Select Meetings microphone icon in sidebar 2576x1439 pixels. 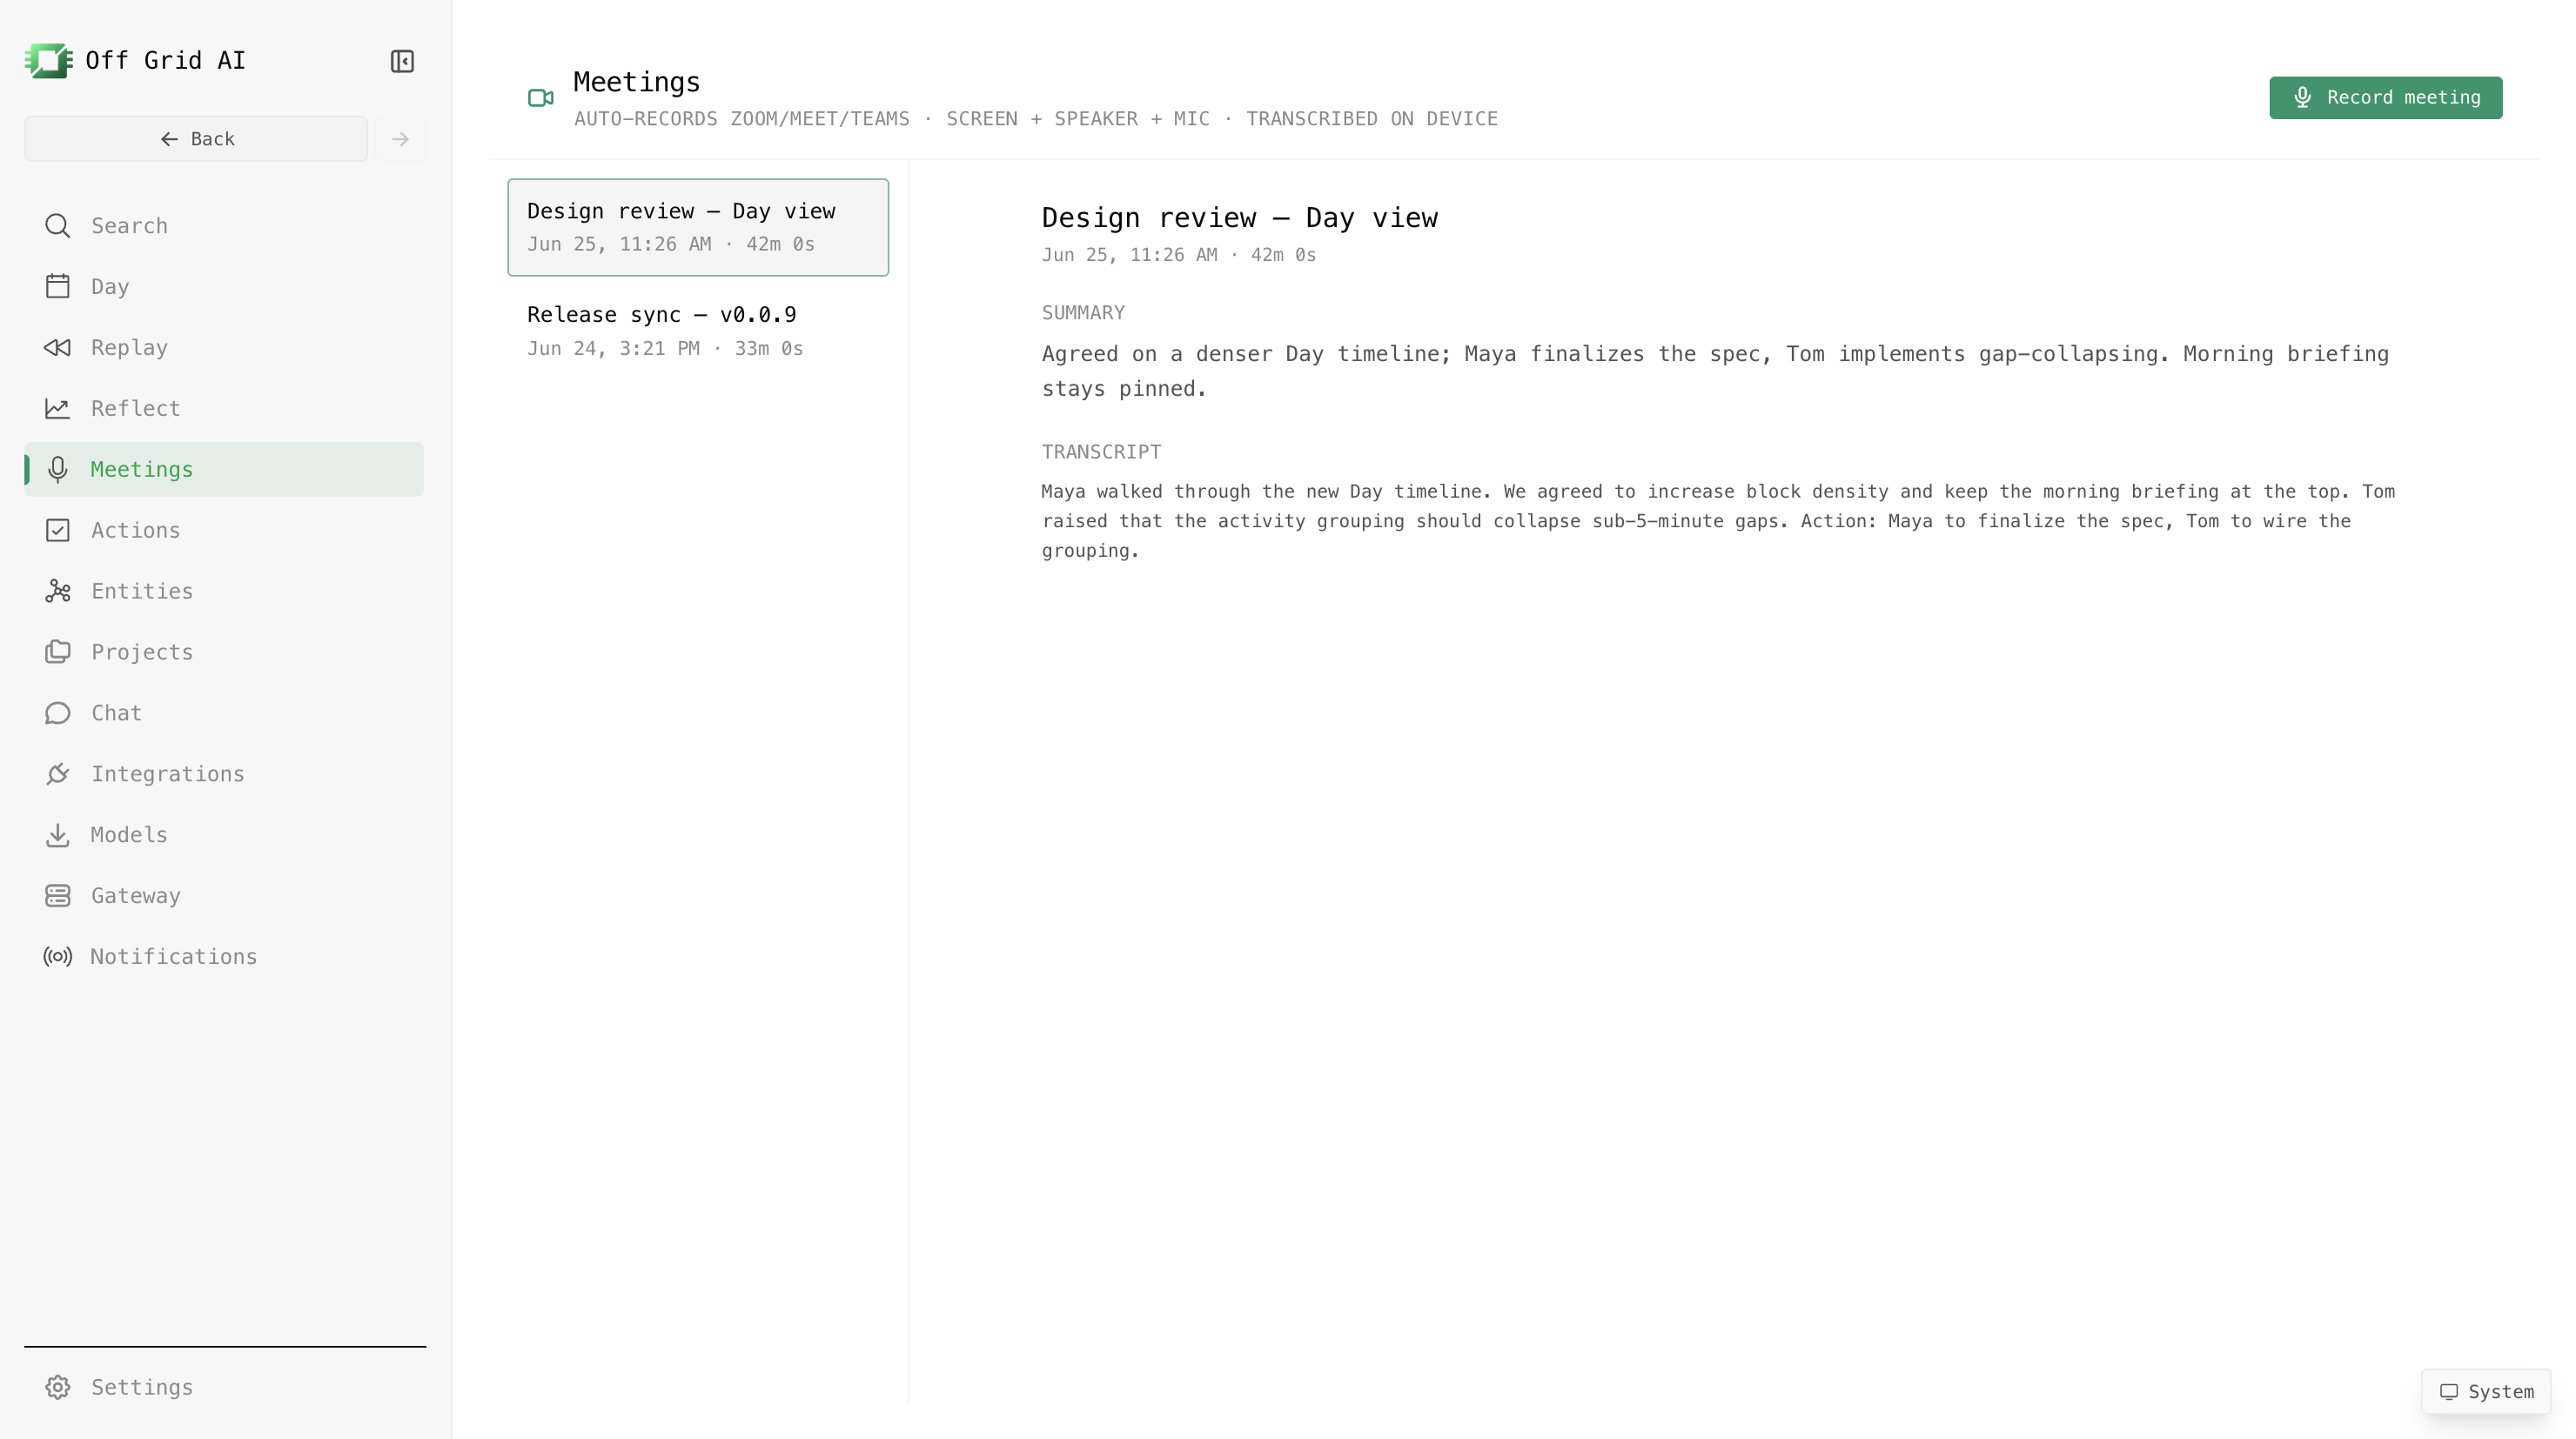point(58,470)
